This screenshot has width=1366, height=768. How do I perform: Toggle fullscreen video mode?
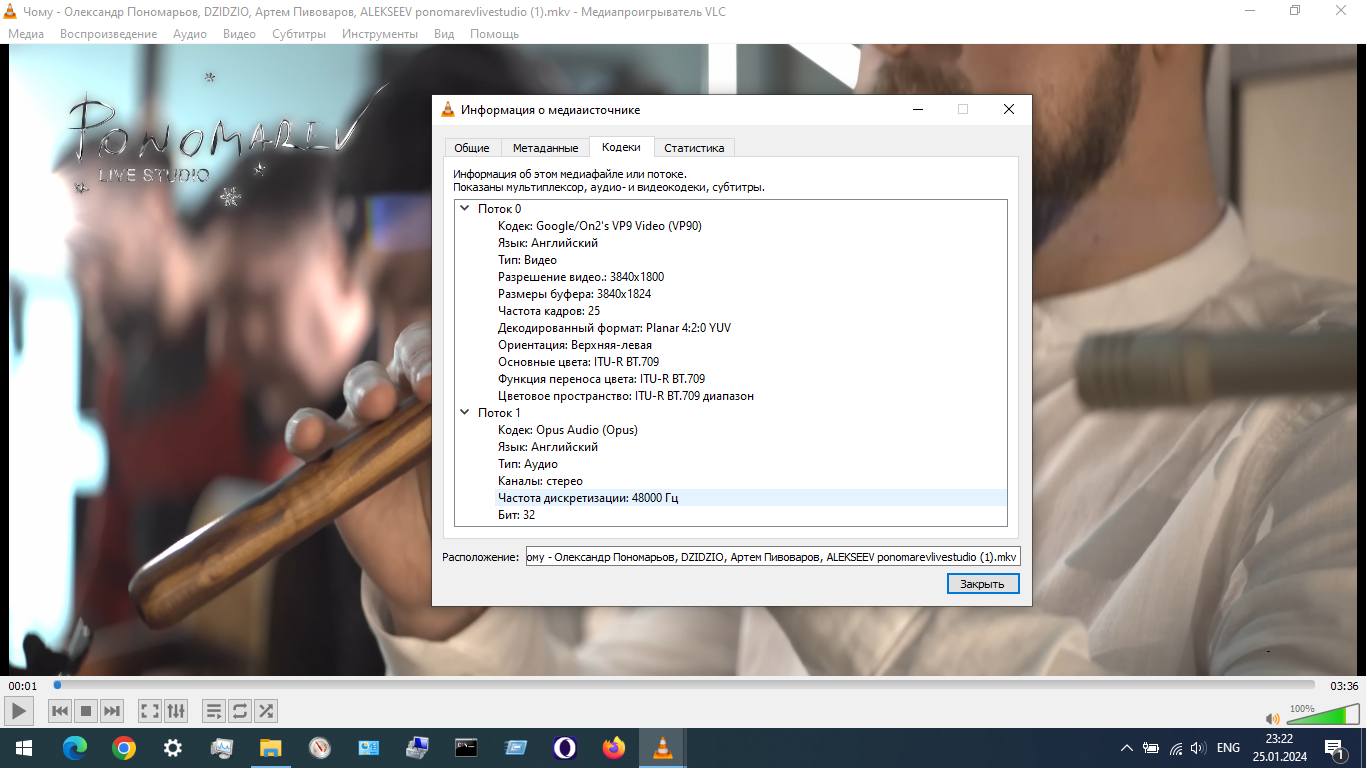pyautogui.click(x=150, y=711)
